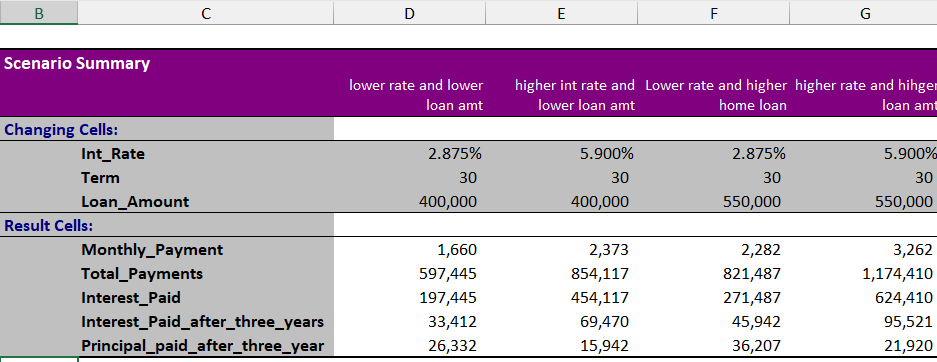Select Total_Payments value 821,487

pyautogui.click(x=752, y=274)
